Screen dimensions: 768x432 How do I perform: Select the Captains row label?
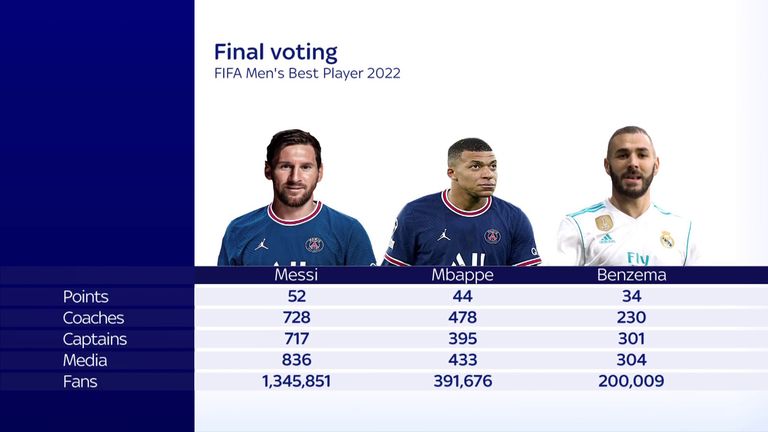(95, 339)
